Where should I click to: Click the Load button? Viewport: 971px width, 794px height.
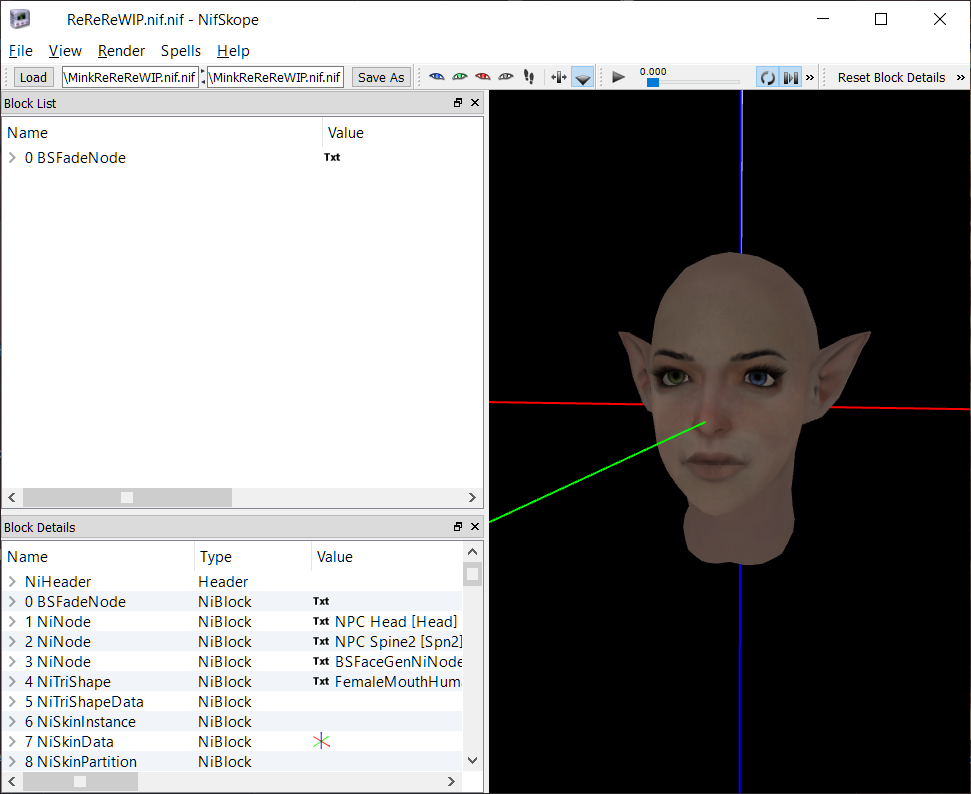coord(33,77)
